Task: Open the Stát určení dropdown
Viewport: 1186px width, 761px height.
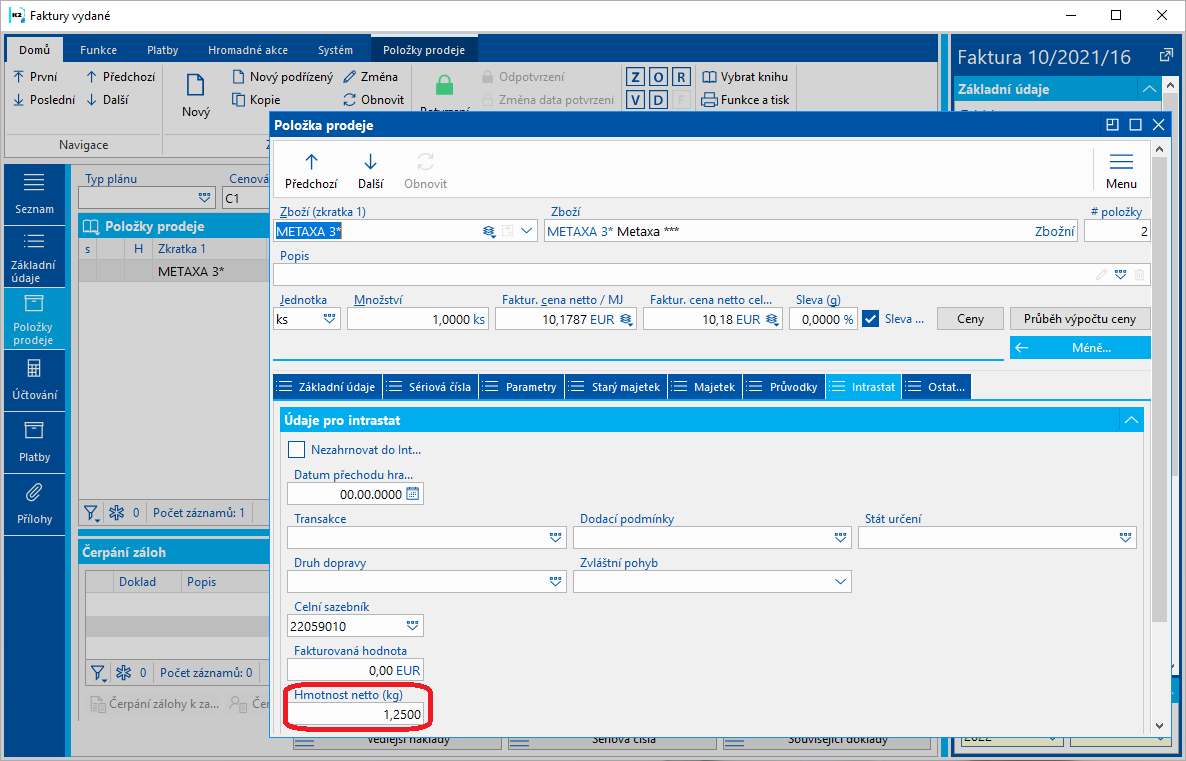Action: click(1125, 538)
